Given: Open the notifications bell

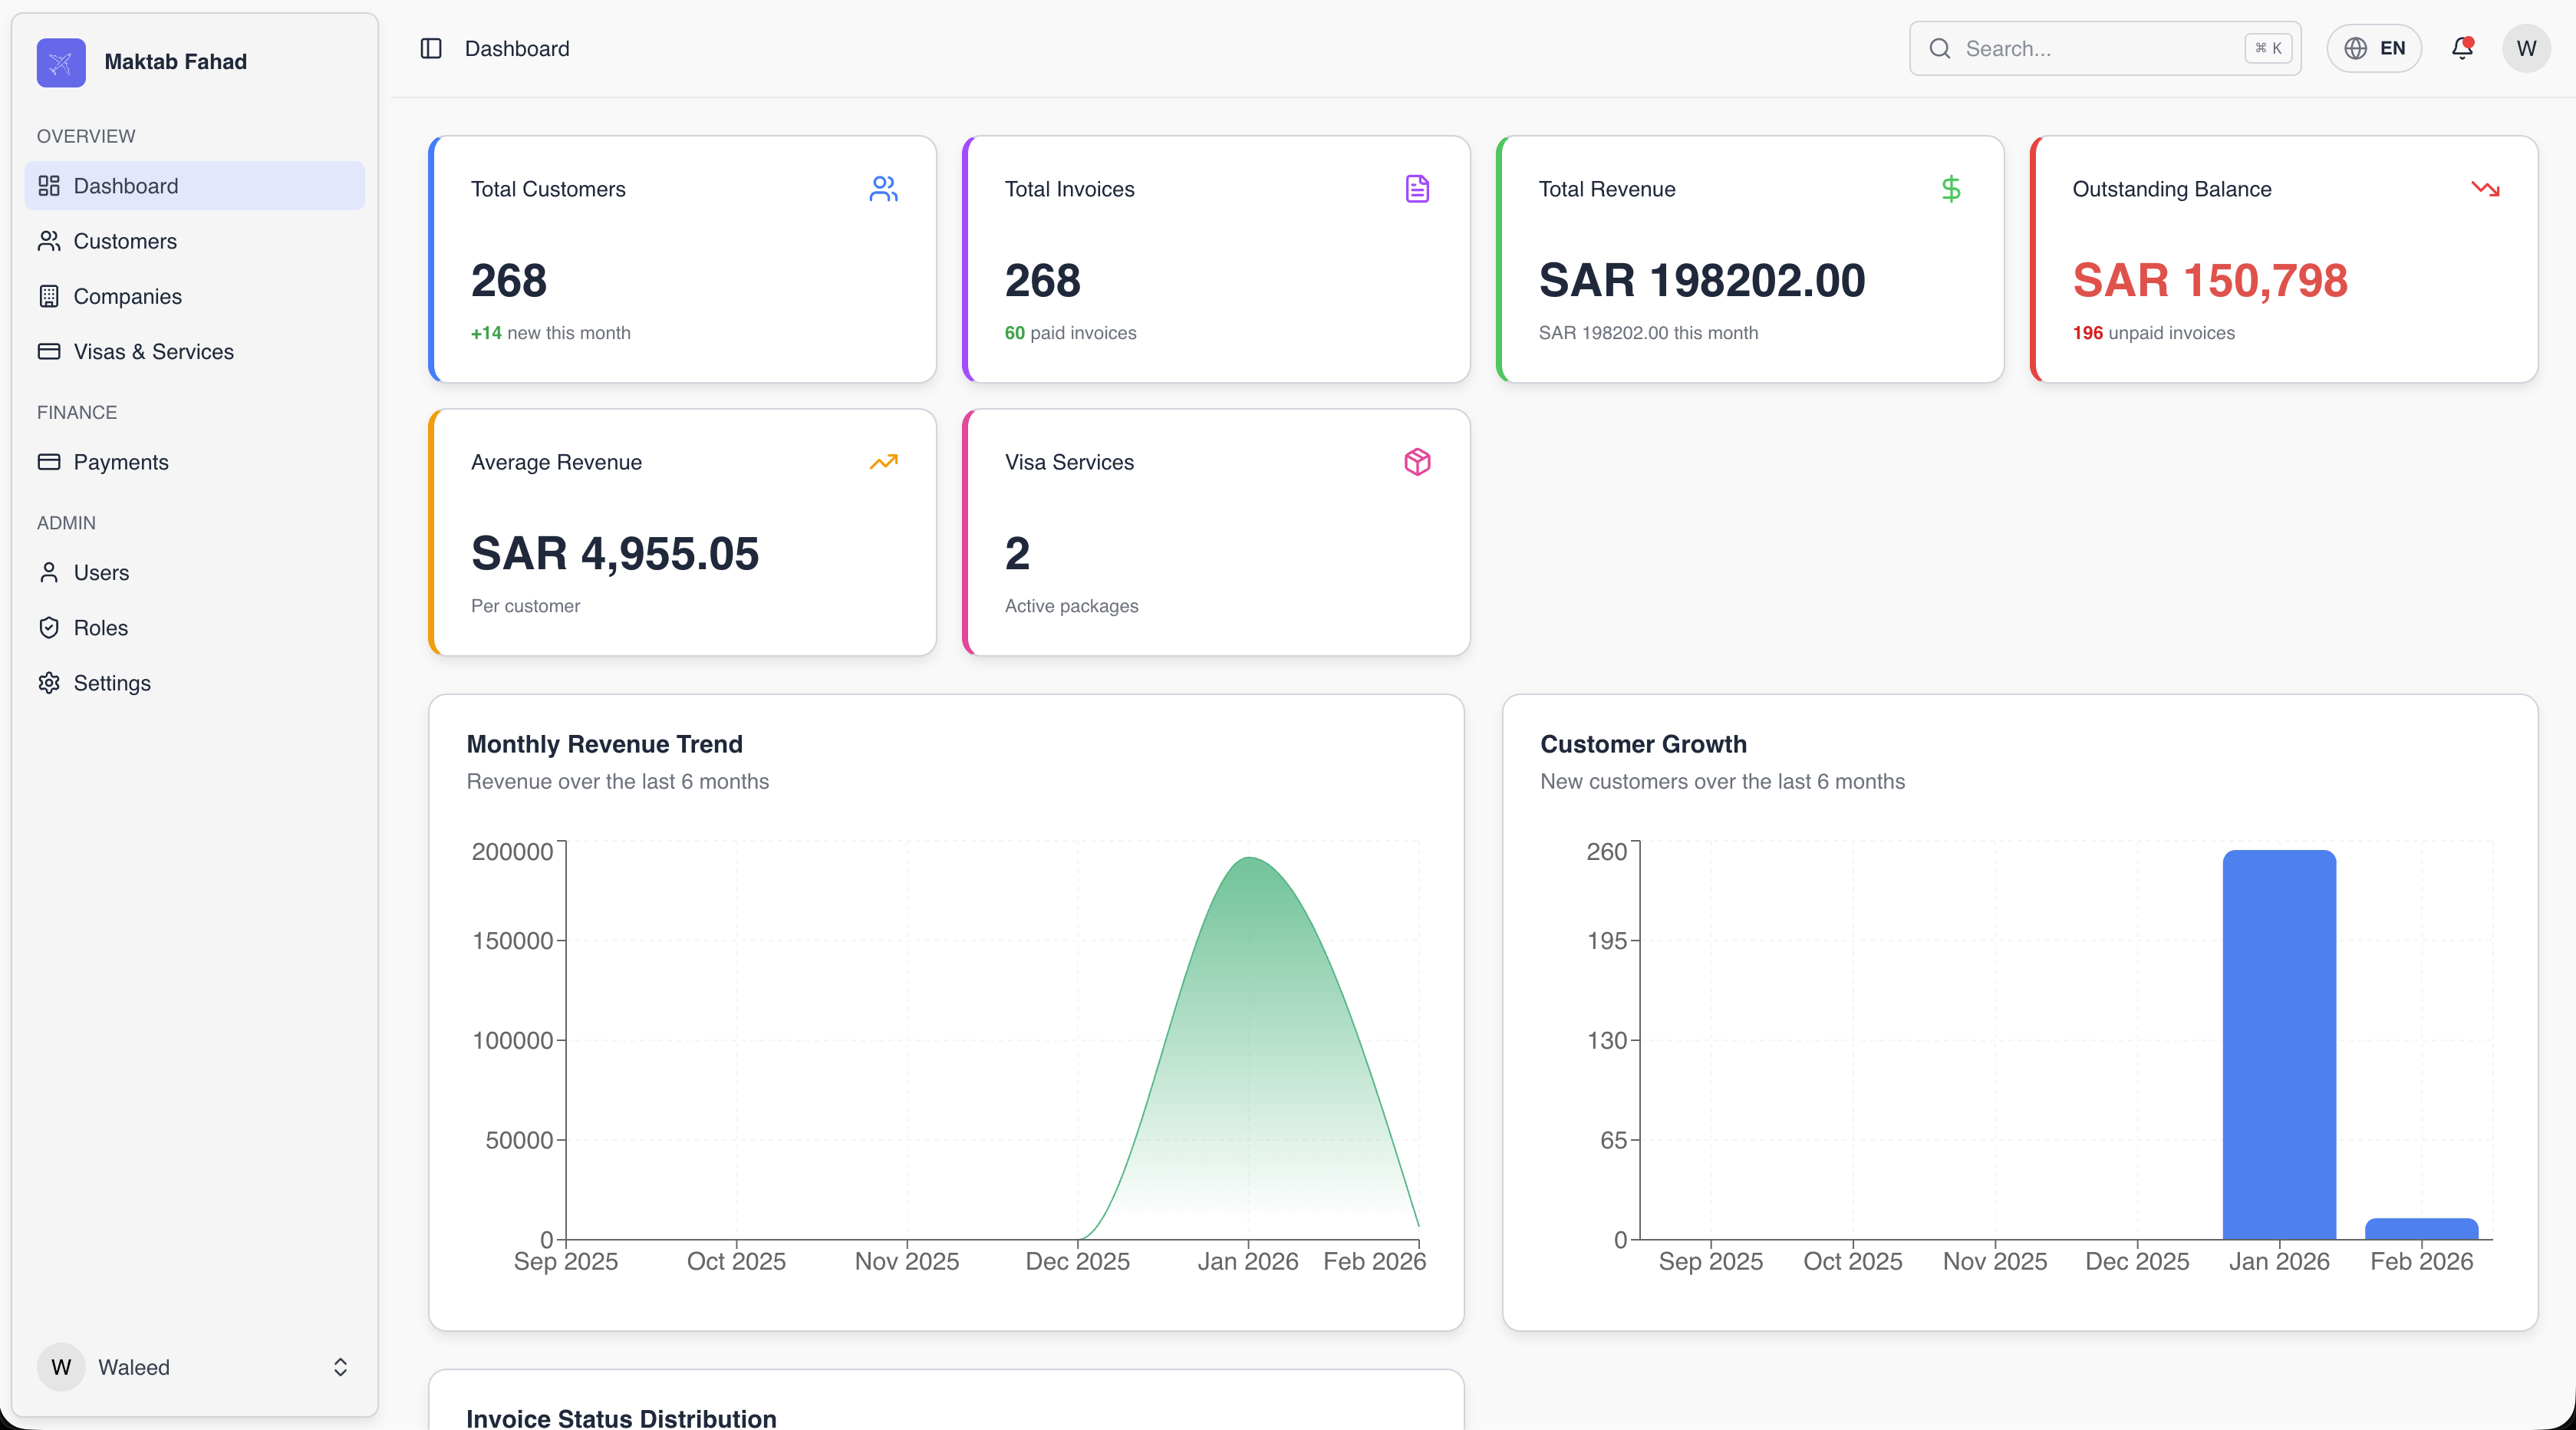Looking at the screenshot, I should click(2462, 48).
